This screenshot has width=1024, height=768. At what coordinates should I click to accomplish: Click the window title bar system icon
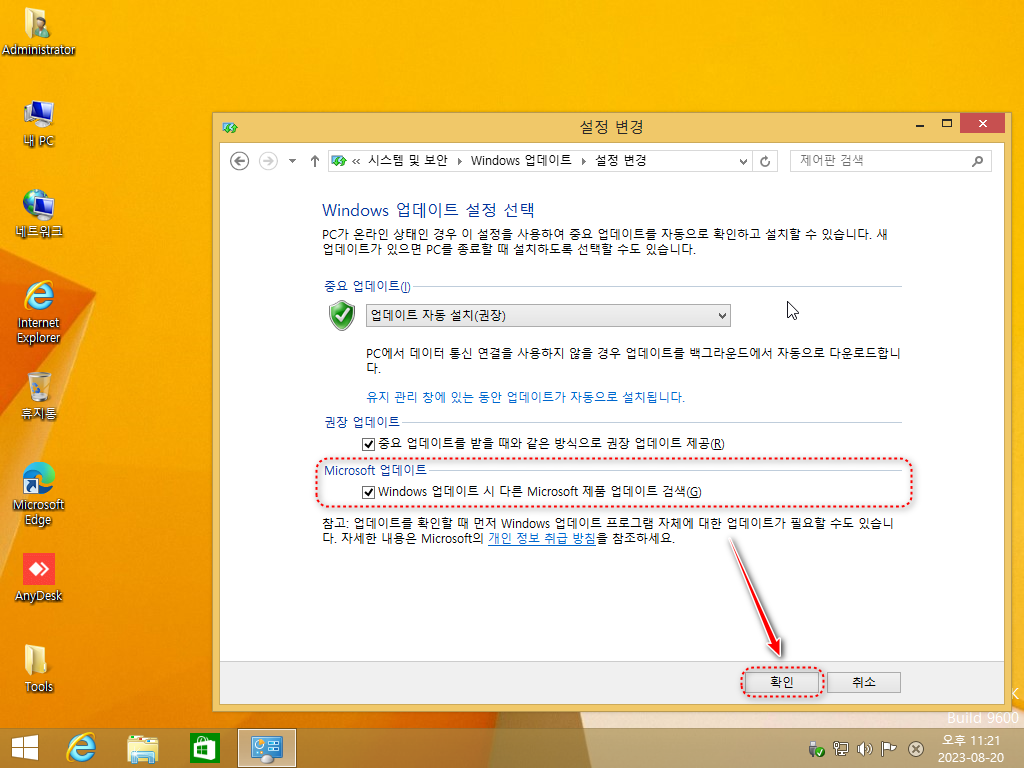tap(230, 127)
